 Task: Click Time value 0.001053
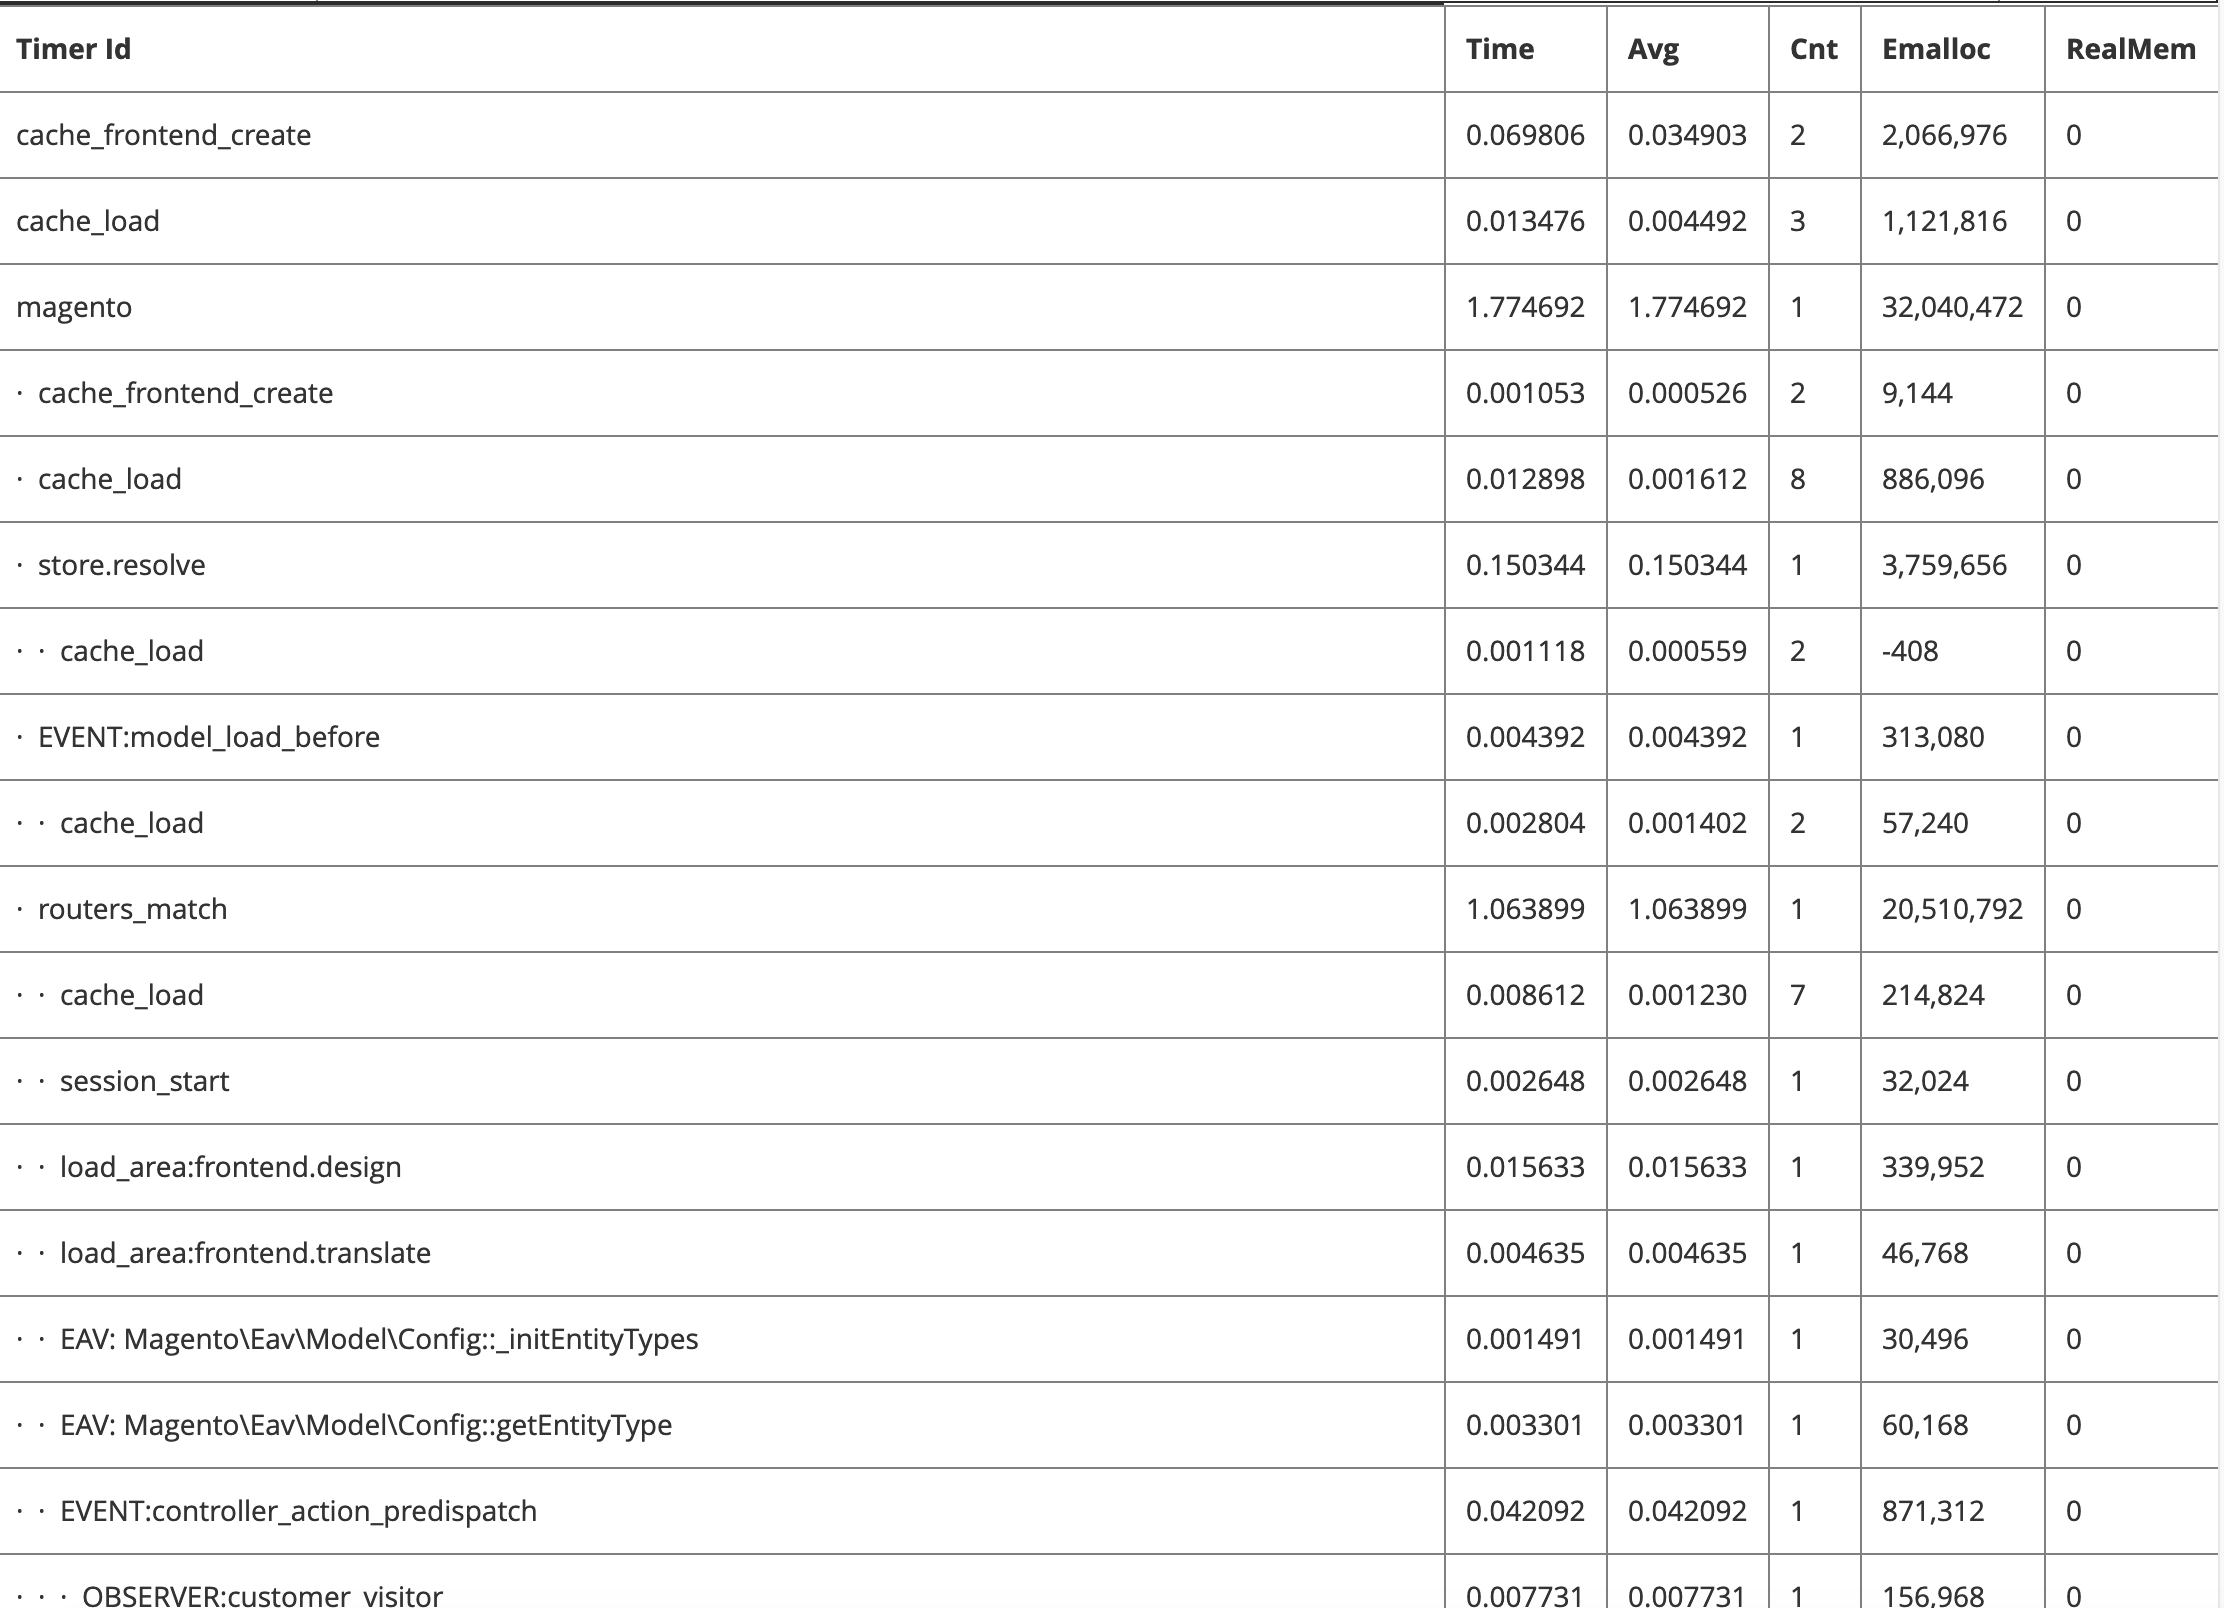pyautogui.click(x=1525, y=393)
